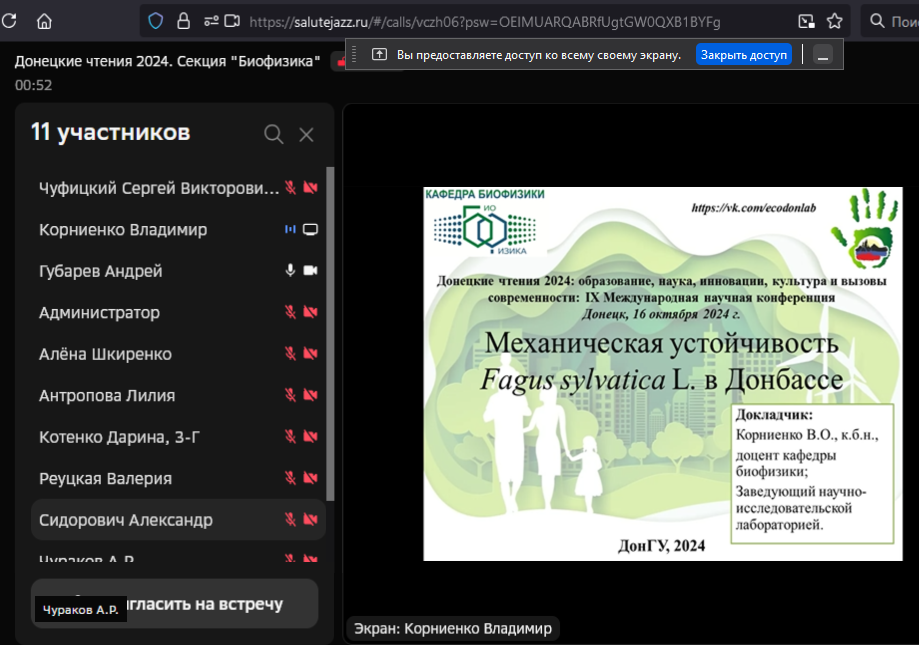Viewport: 919px width, 645px height.
Task: Stop sharing with Закрыть доступ button
Action: 744,55
